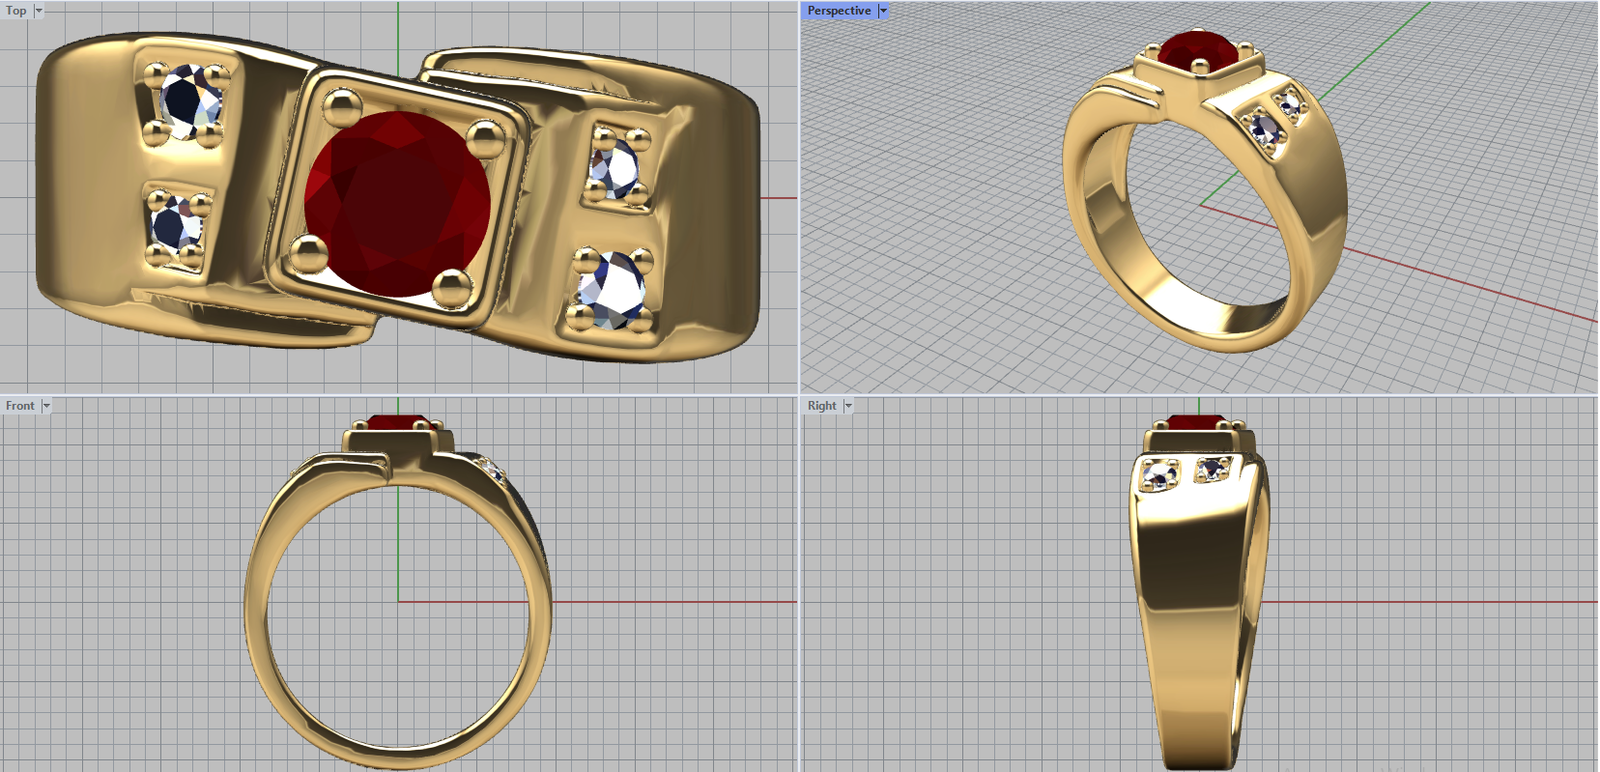Select the lower-left diamond in Top view
The width and height of the screenshot is (1600, 772).
click(176, 224)
